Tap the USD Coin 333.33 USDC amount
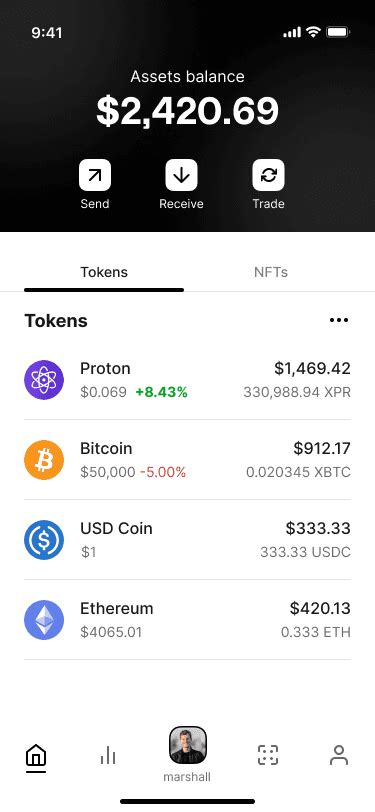This screenshot has height=812, width=375. pos(305,552)
